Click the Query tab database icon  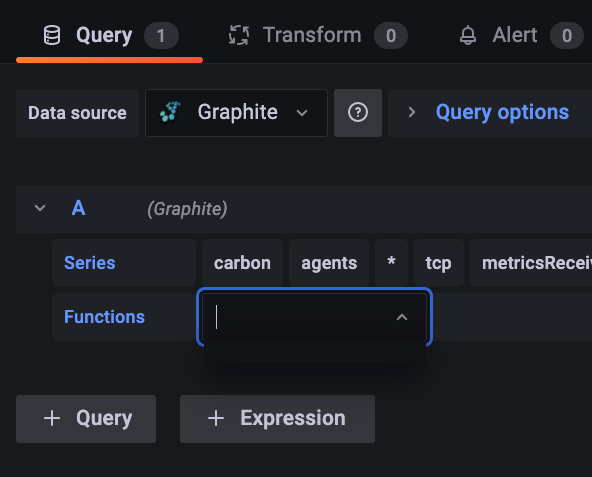[x=52, y=36]
